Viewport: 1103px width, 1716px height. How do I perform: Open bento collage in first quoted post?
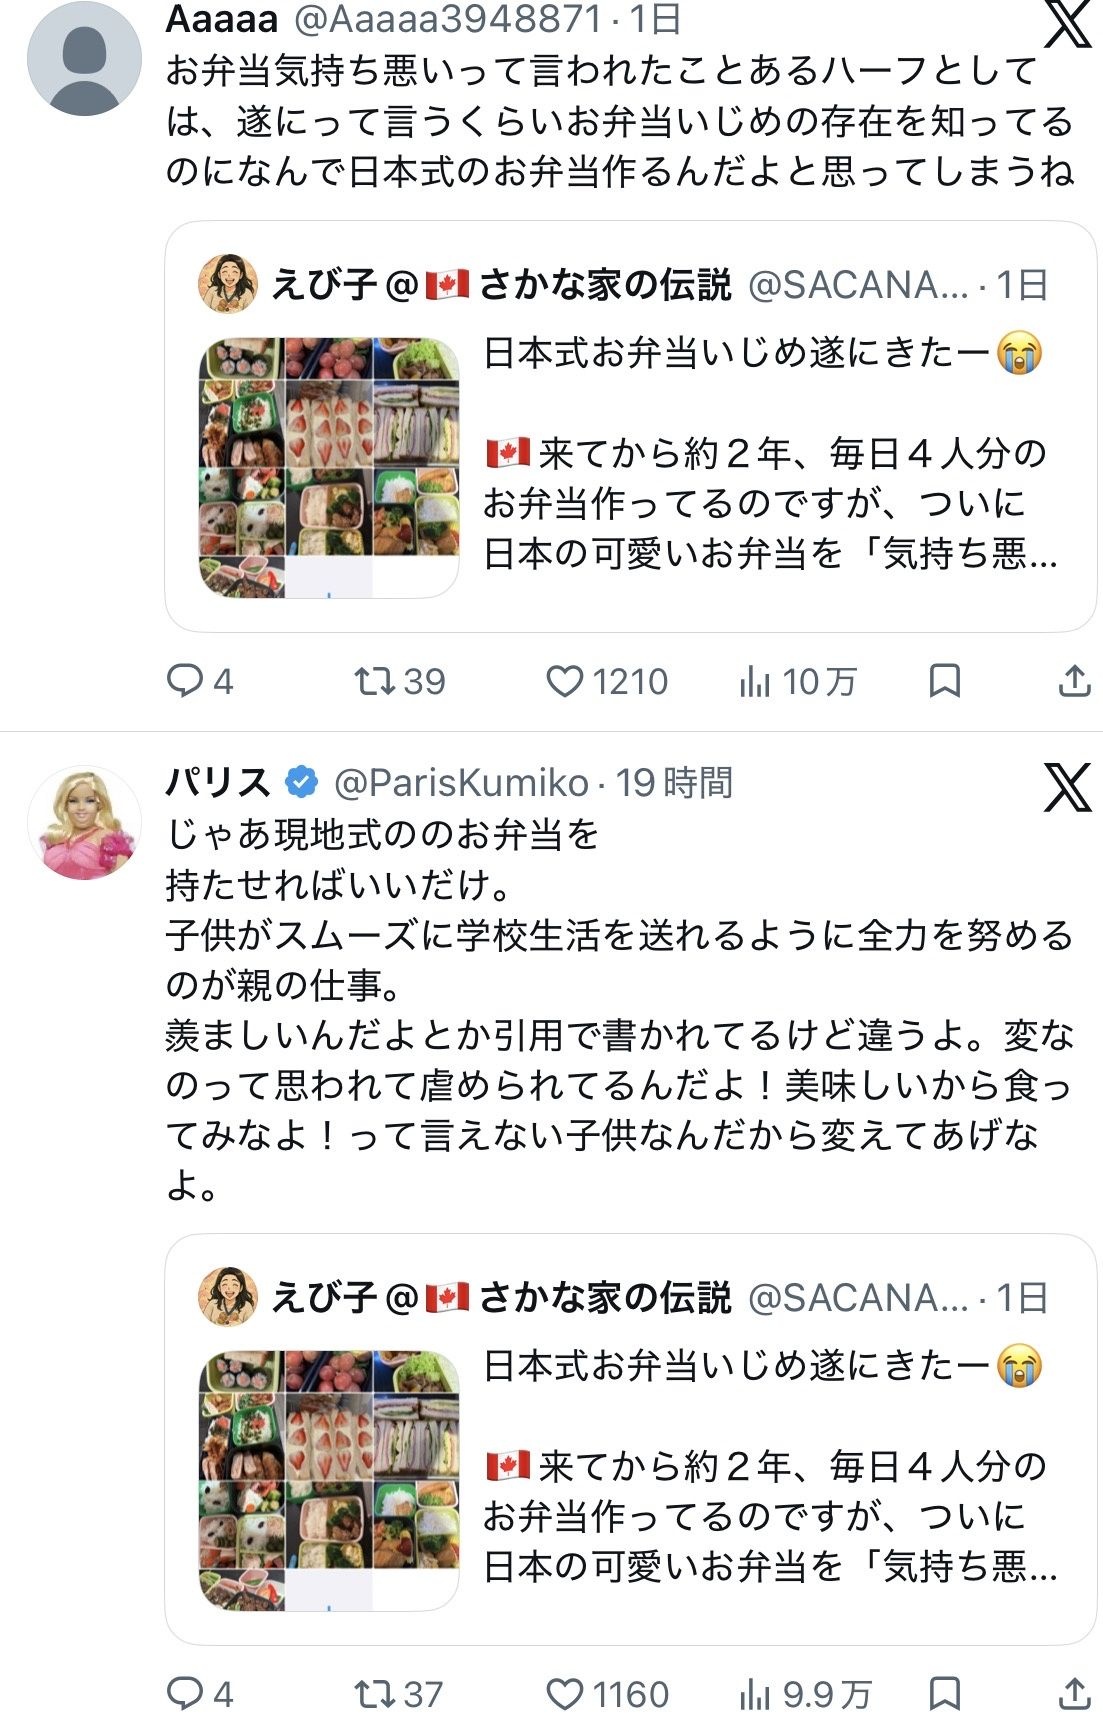pyautogui.click(x=329, y=468)
